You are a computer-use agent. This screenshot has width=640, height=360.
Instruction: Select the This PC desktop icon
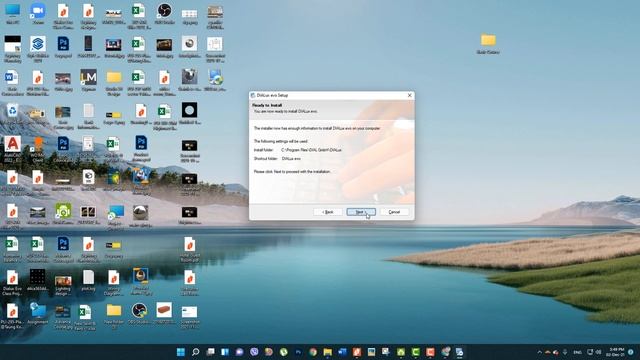pos(13,14)
